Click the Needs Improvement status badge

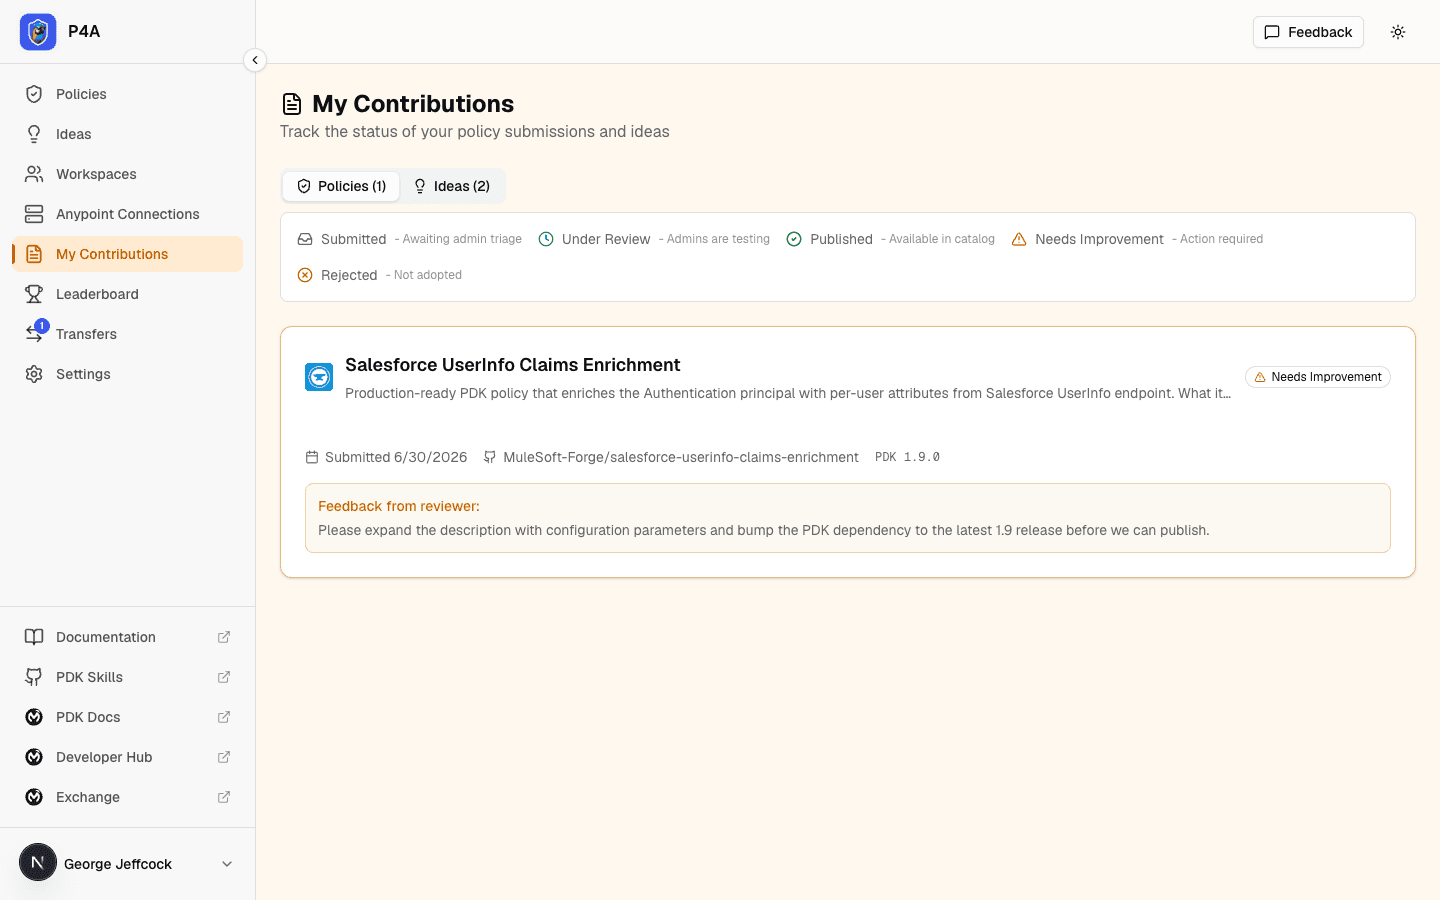[x=1318, y=377]
